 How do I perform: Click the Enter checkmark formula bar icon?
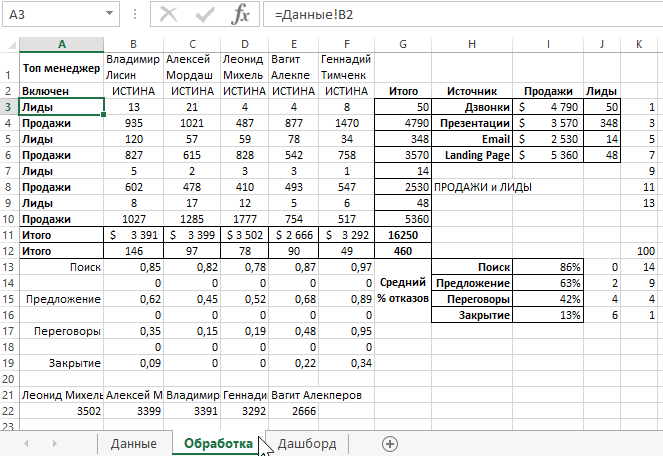(204, 15)
